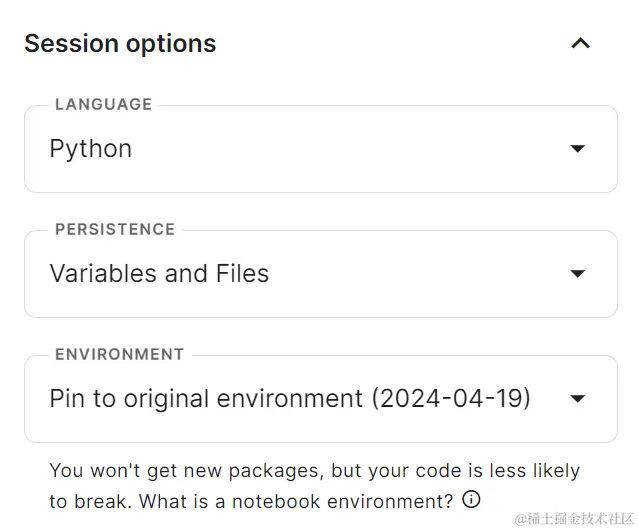Click the LANGUAGE field label
This screenshot has height=531, width=639.
pyautogui.click(x=104, y=104)
